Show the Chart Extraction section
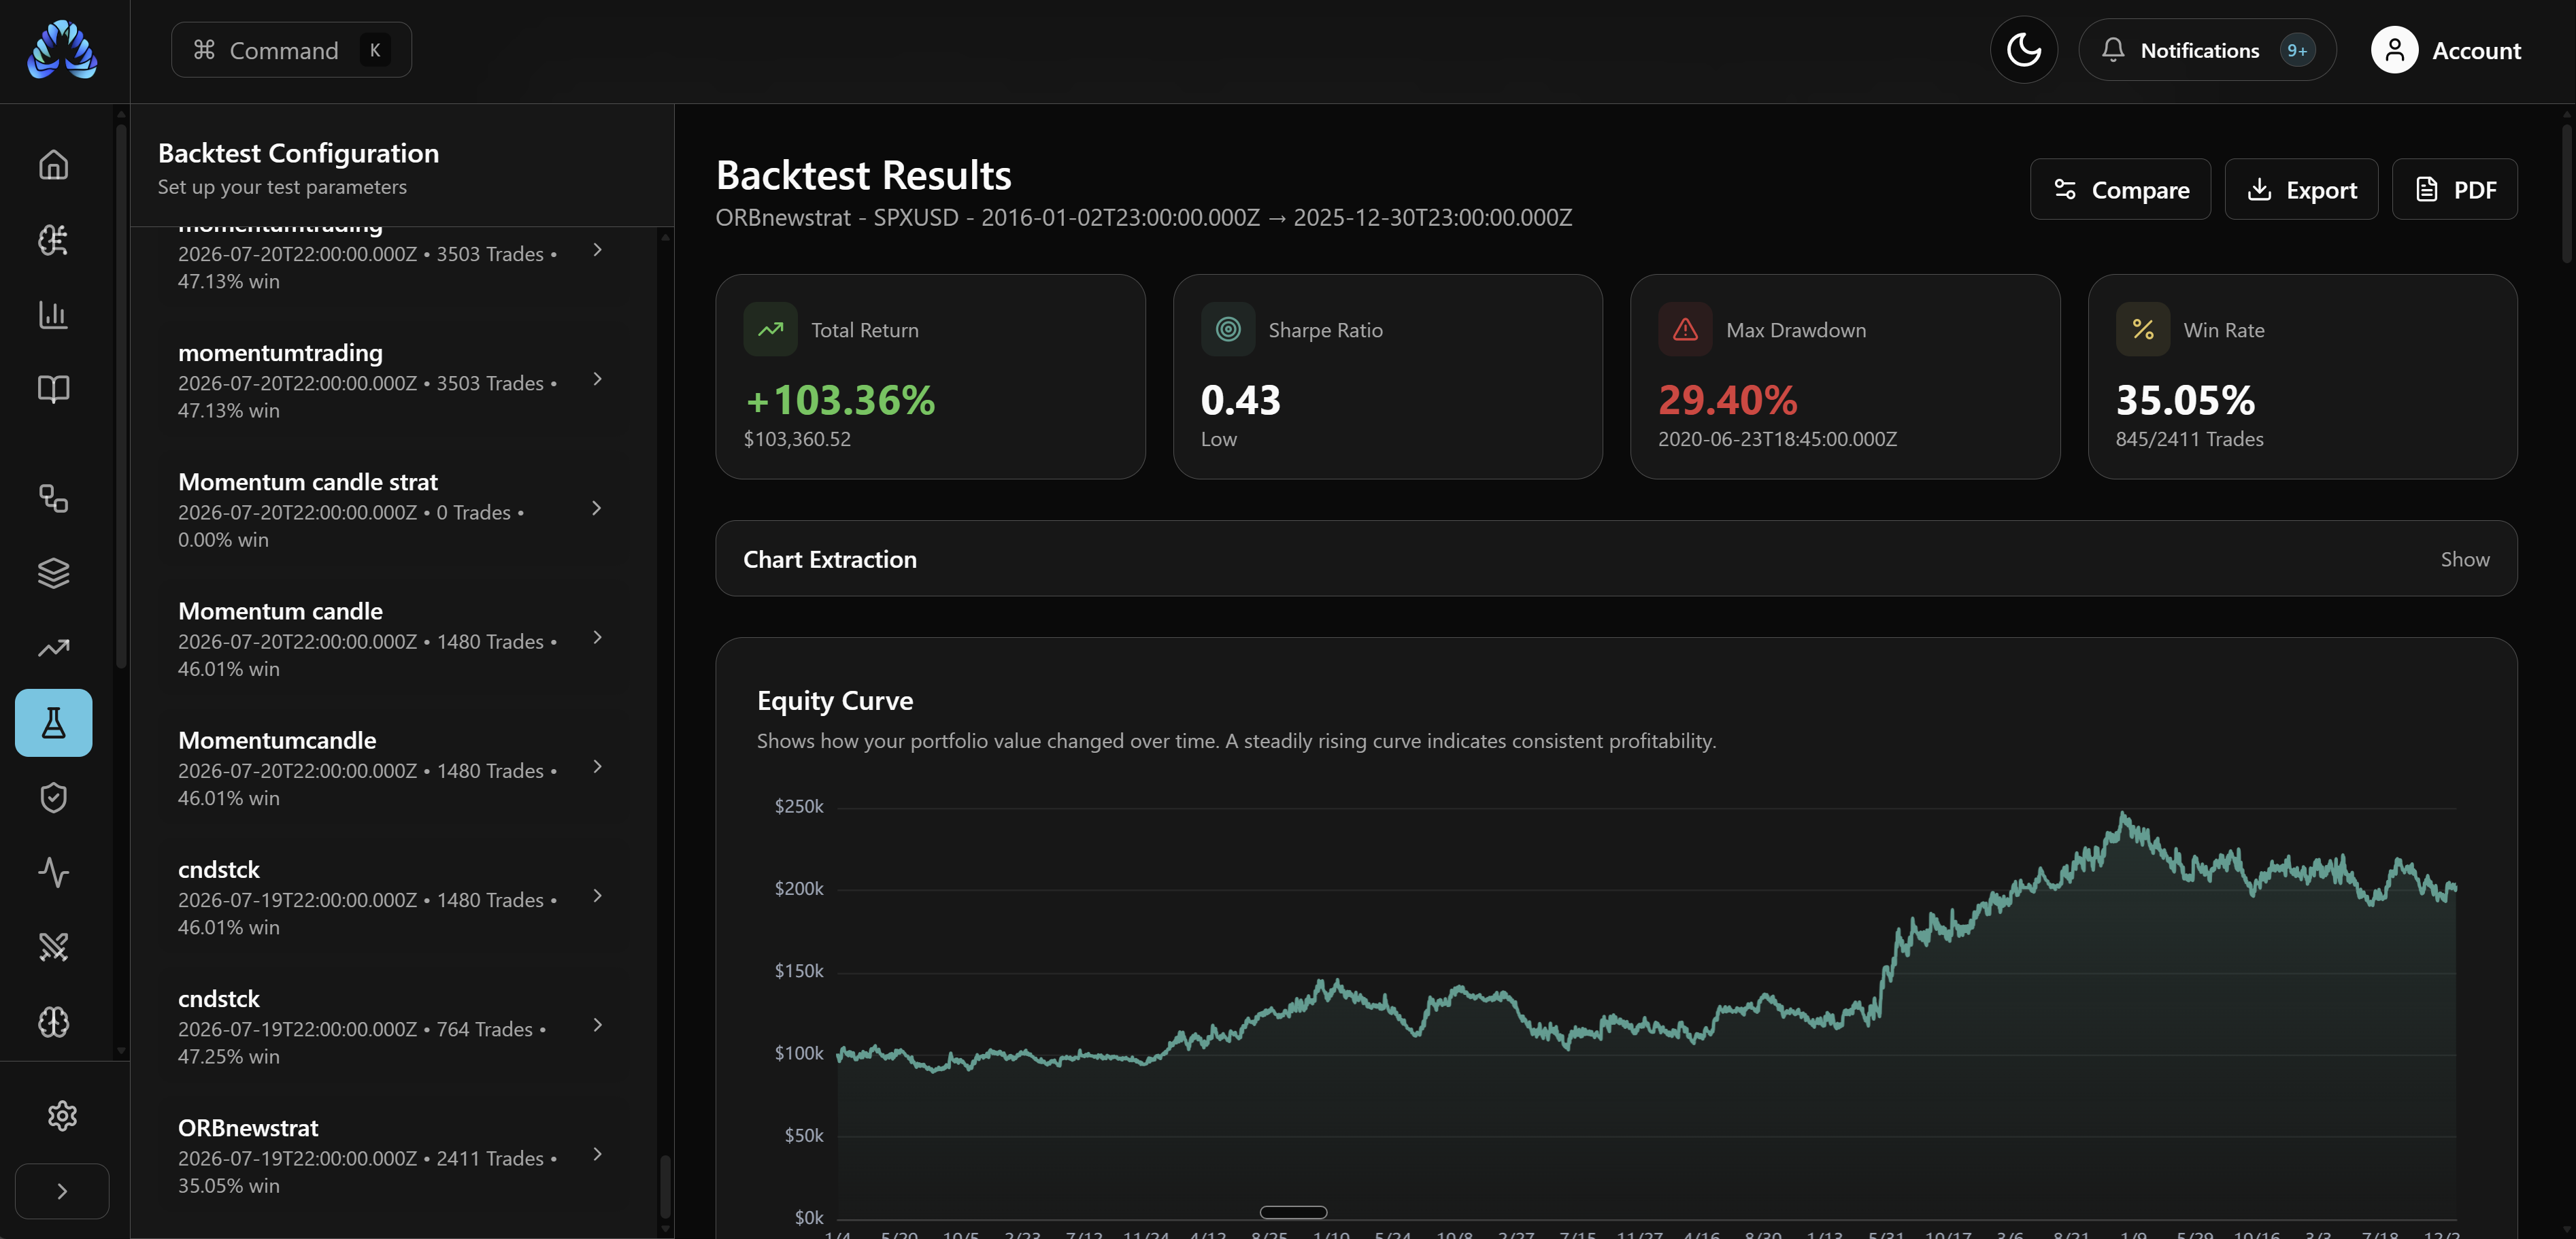Viewport: 2576px width, 1239px height. click(x=2464, y=559)
